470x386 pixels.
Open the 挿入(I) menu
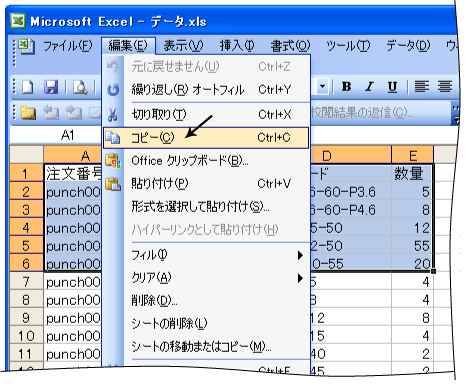(237, 46)
